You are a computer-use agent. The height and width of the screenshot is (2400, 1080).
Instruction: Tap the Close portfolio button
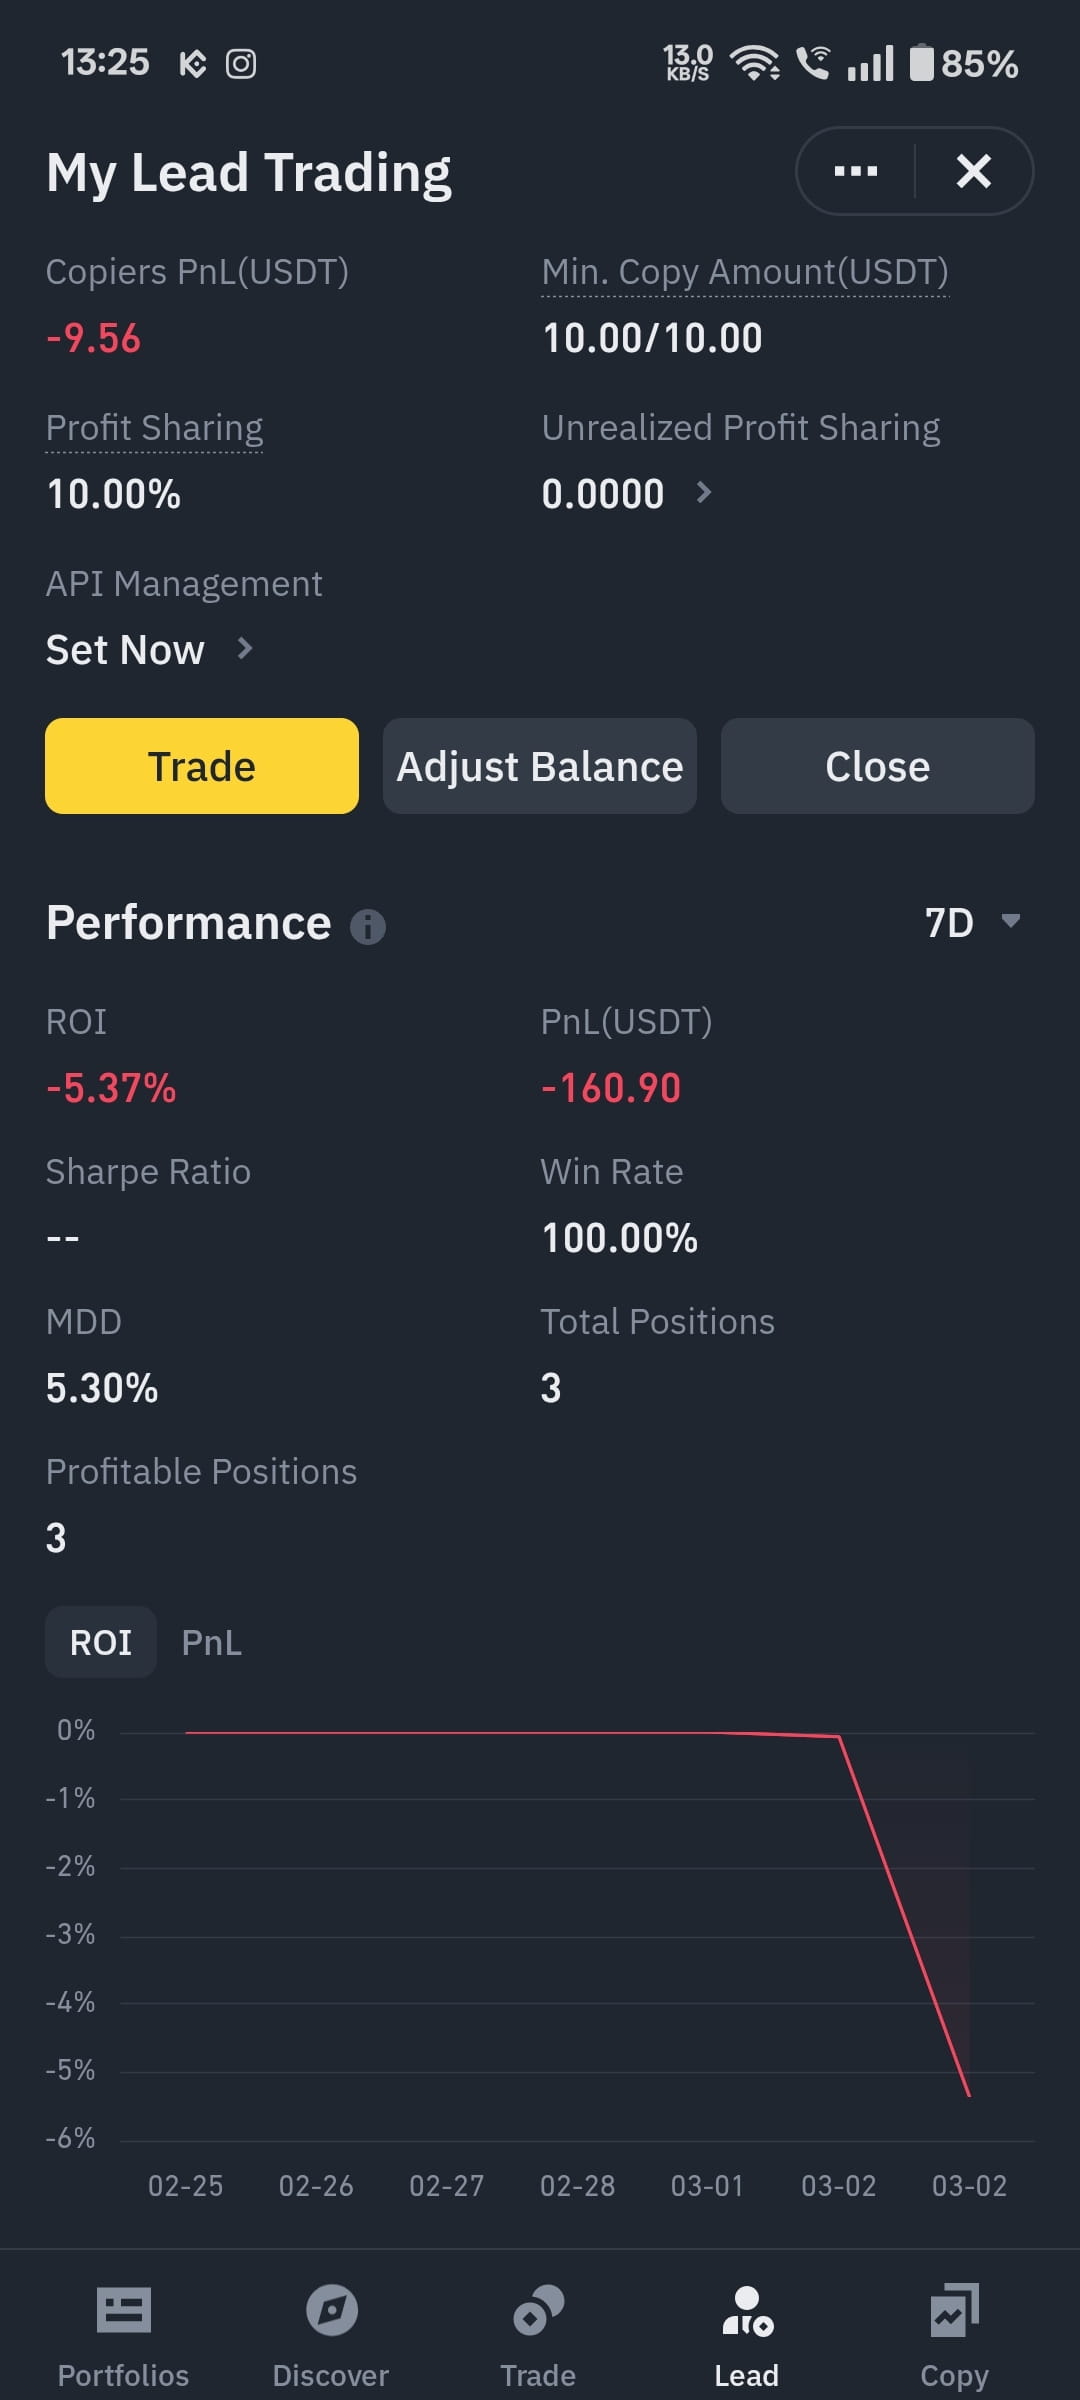[878, 766]
